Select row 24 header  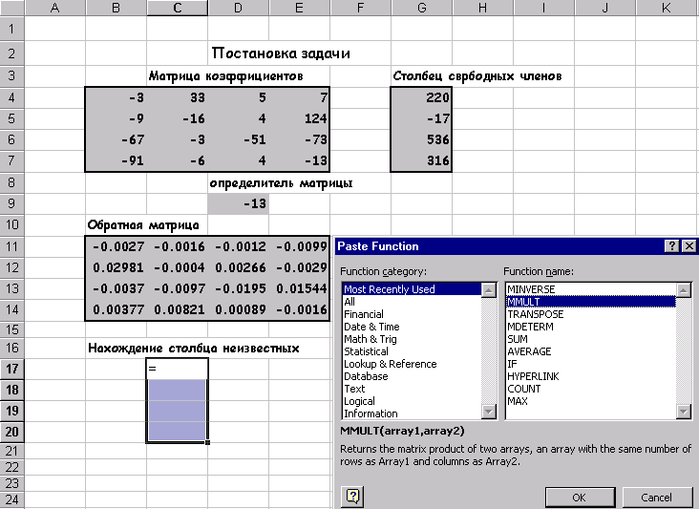click(x=12, y=500)
